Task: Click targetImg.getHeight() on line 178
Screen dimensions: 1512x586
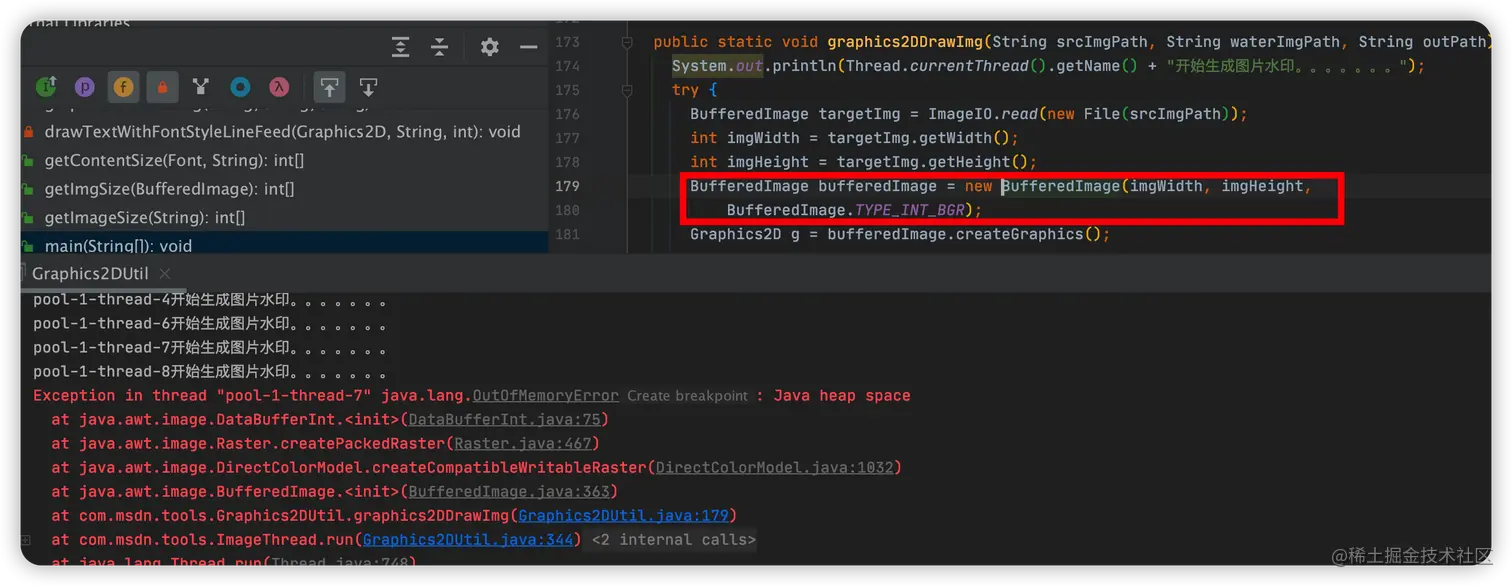Action: 932,162
